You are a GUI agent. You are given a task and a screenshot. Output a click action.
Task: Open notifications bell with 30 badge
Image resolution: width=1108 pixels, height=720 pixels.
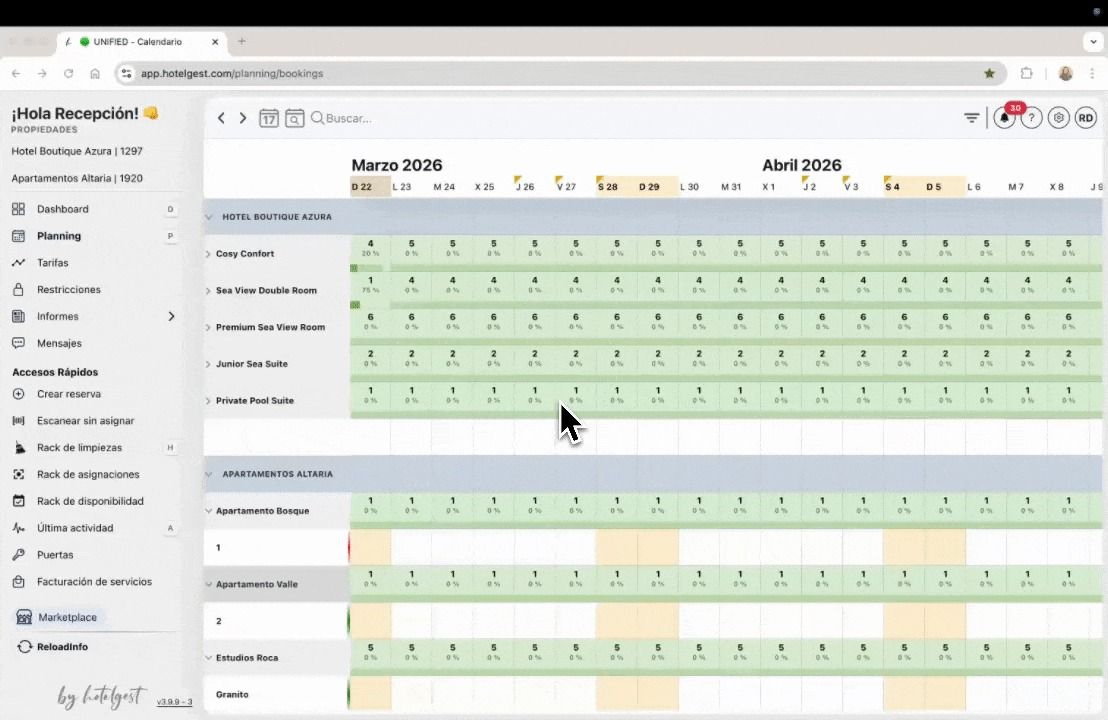coord(1005,118)
